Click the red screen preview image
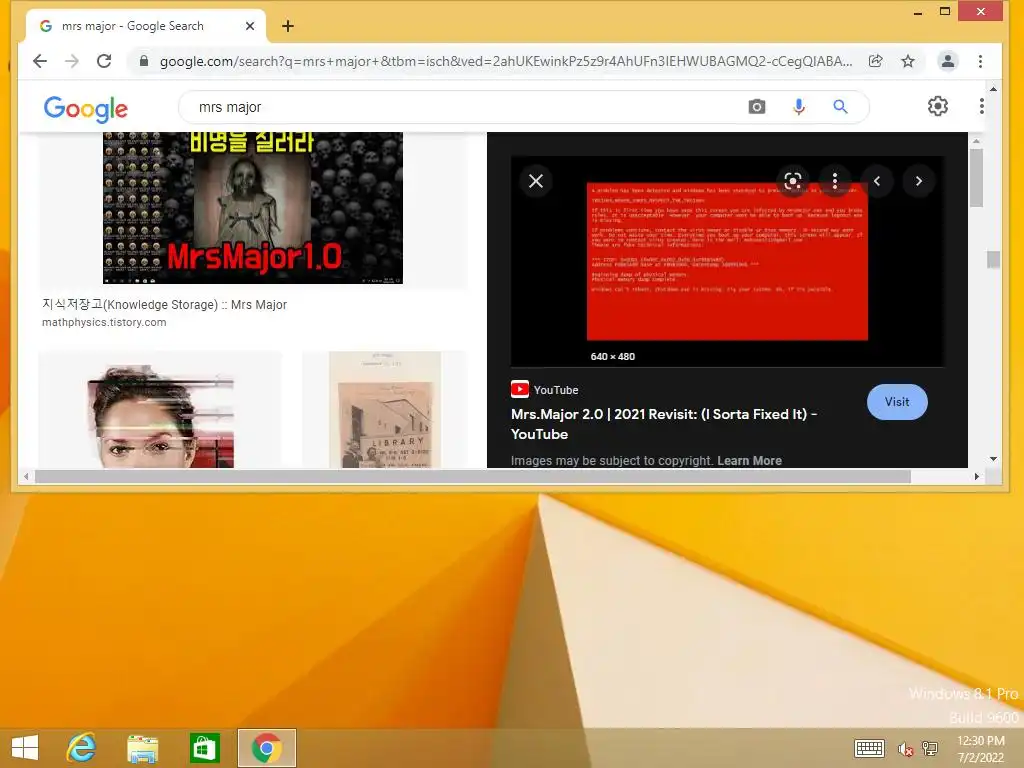This screenshot has width=1024, height=768. [728, 261]
